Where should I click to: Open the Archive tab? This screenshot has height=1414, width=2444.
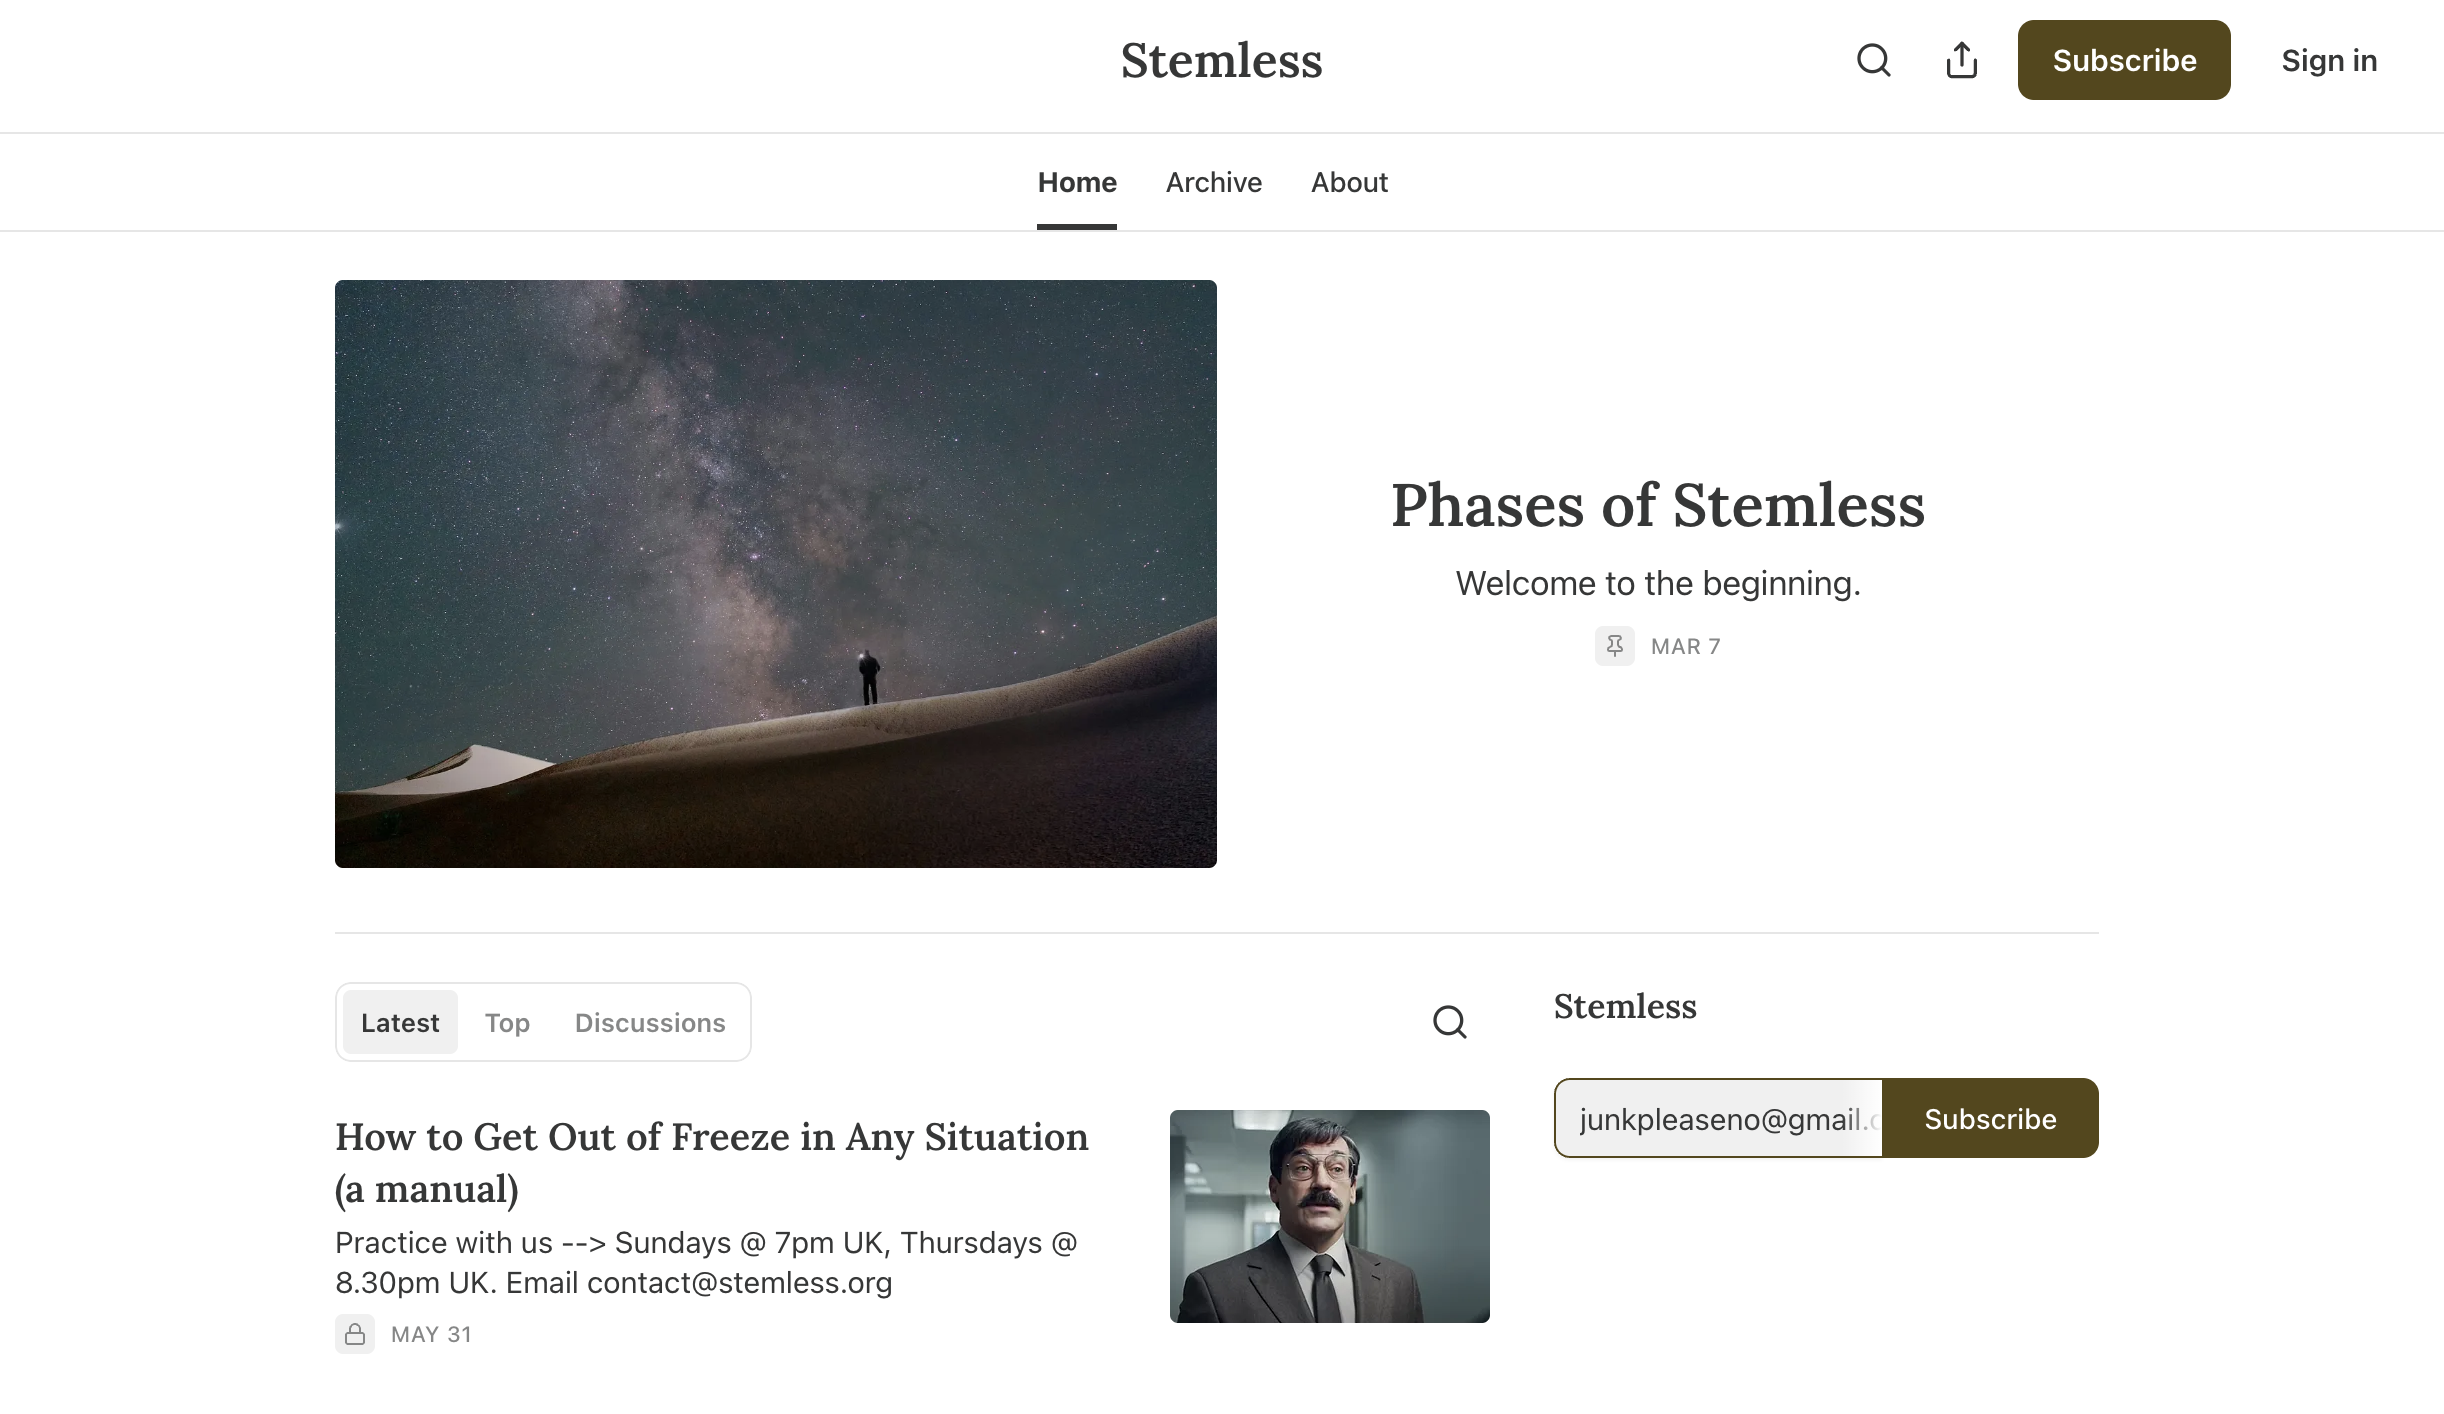click(x=1213, y=182)
